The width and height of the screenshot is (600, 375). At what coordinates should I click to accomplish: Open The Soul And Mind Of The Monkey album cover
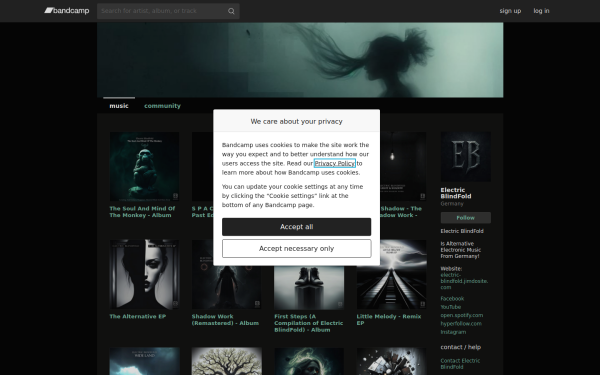point(144,167)
